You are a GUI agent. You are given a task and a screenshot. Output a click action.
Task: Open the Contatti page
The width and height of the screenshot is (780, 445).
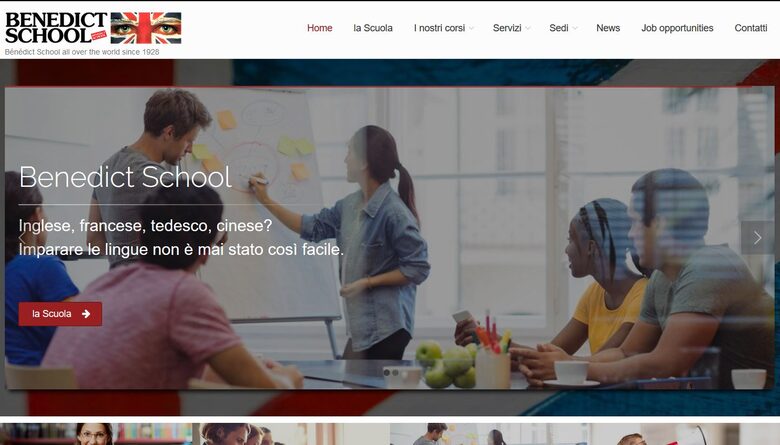click(751, 28)
